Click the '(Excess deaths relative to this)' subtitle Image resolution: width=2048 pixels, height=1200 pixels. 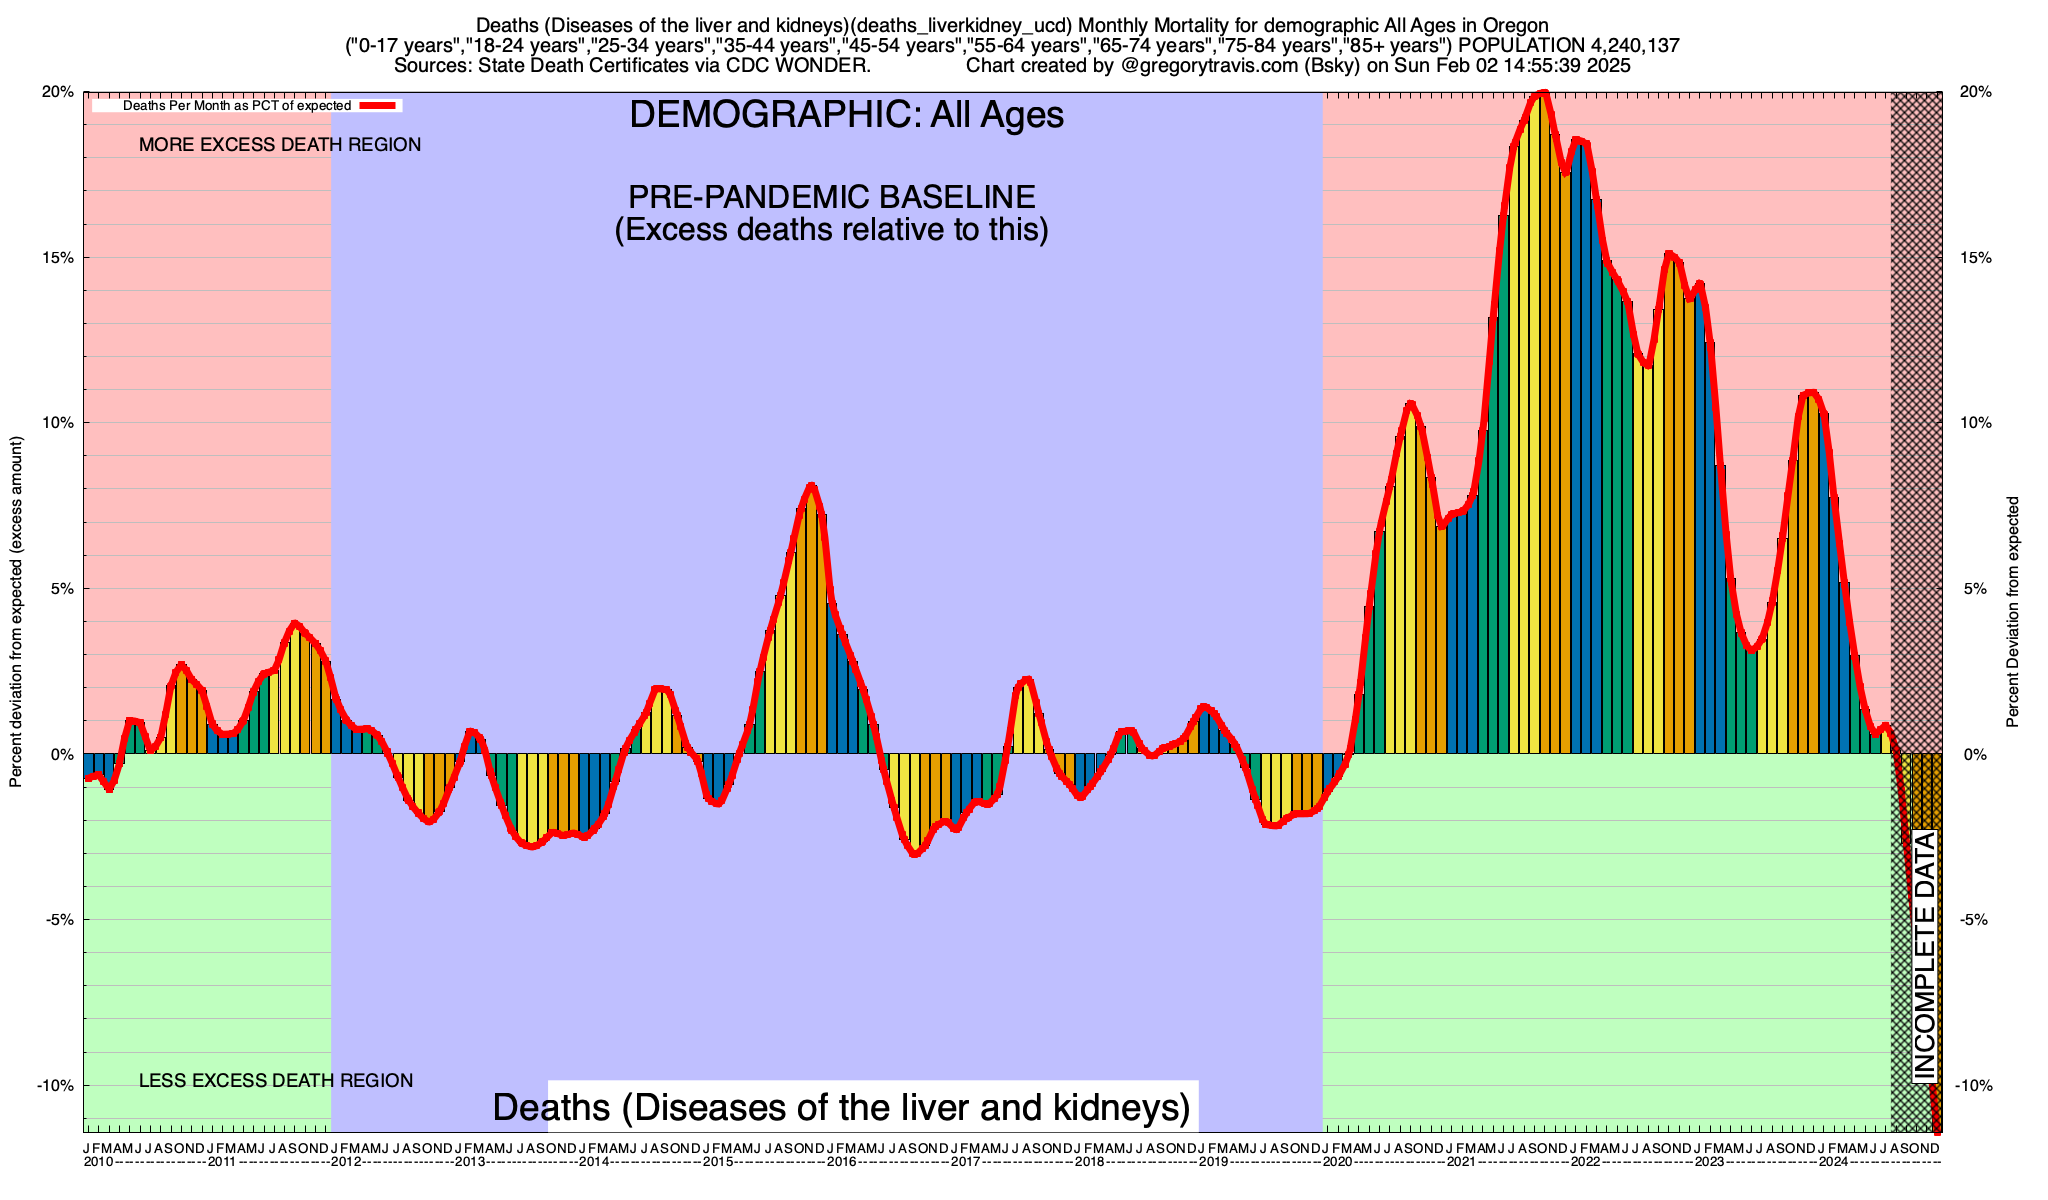[831, 230]
